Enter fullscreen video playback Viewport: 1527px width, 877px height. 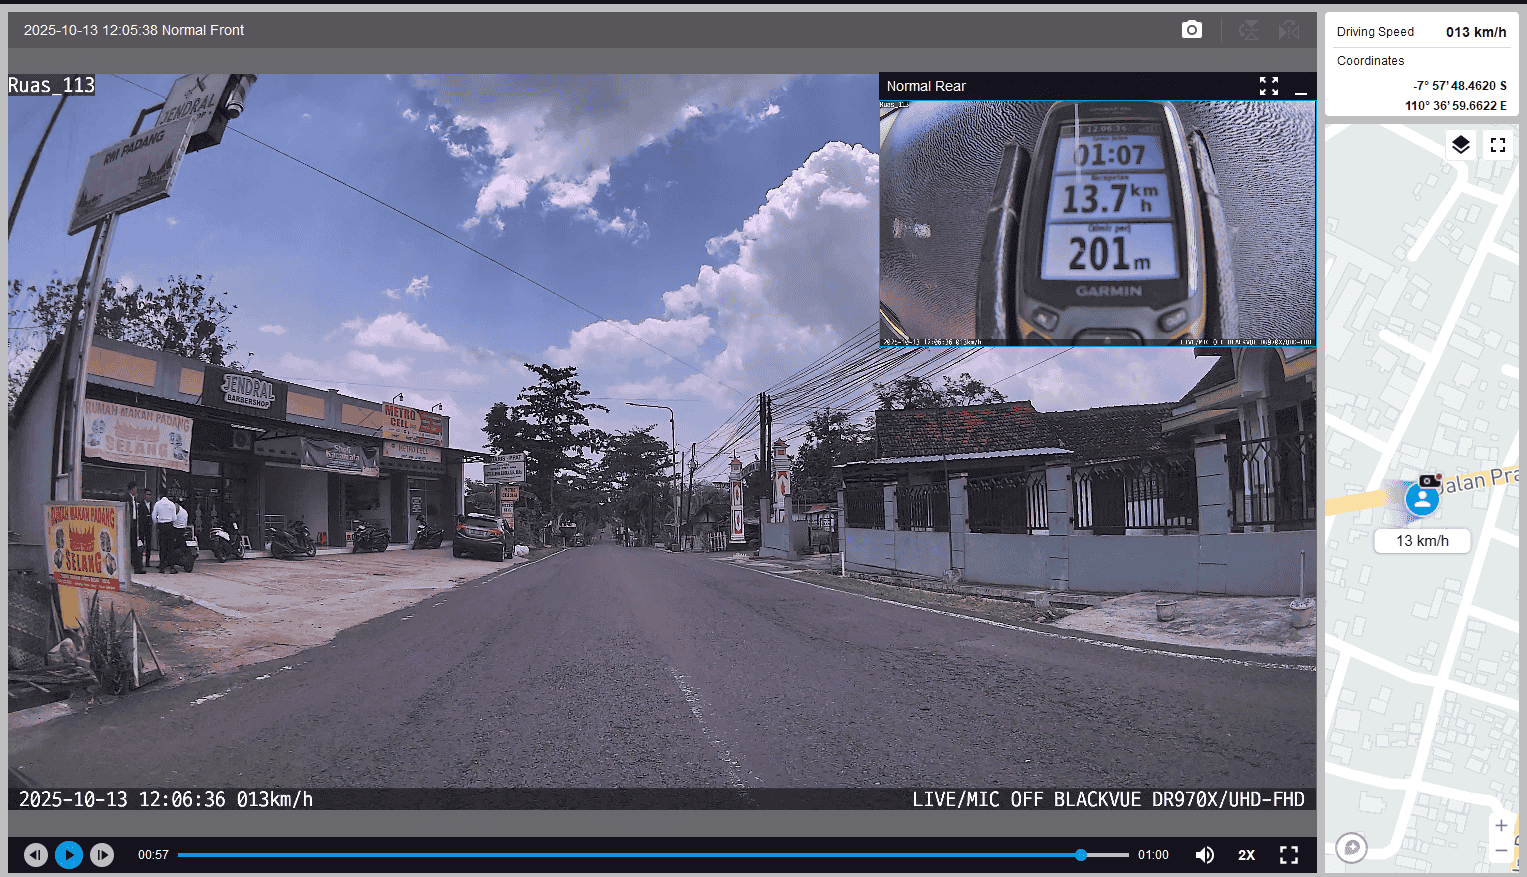coord(1289,855)
